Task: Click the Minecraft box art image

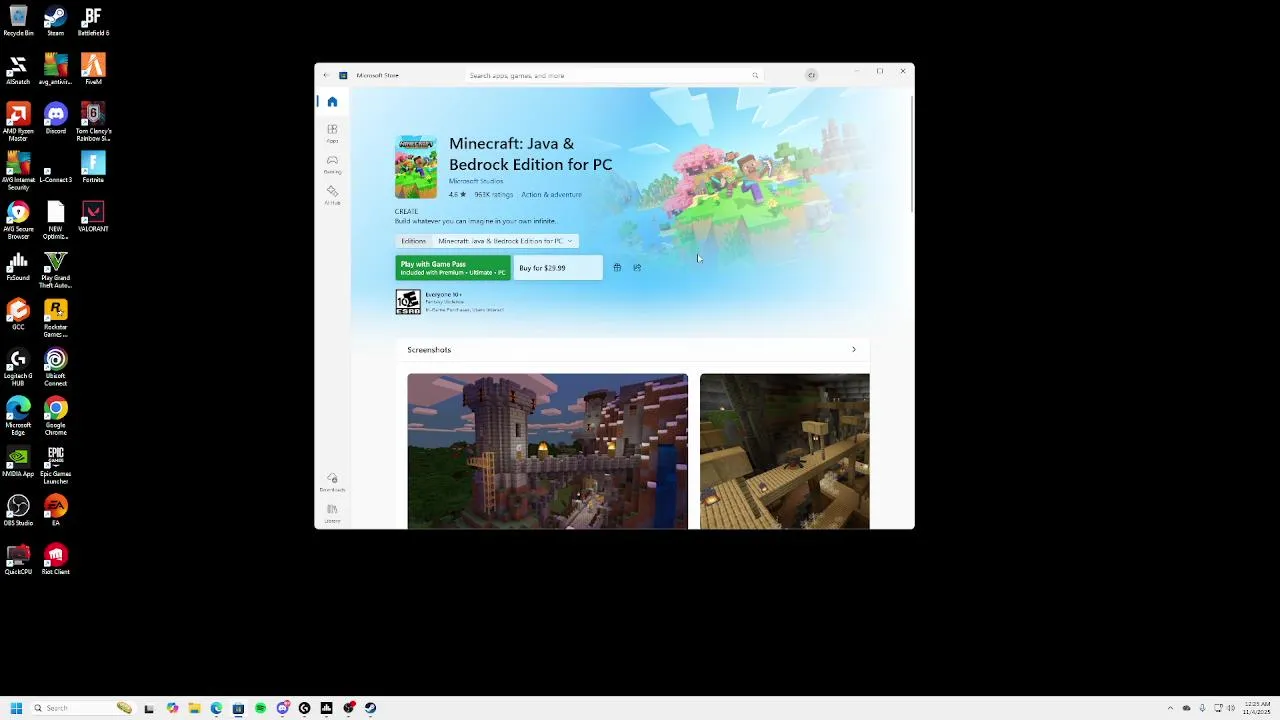Action: pos(416,167)
